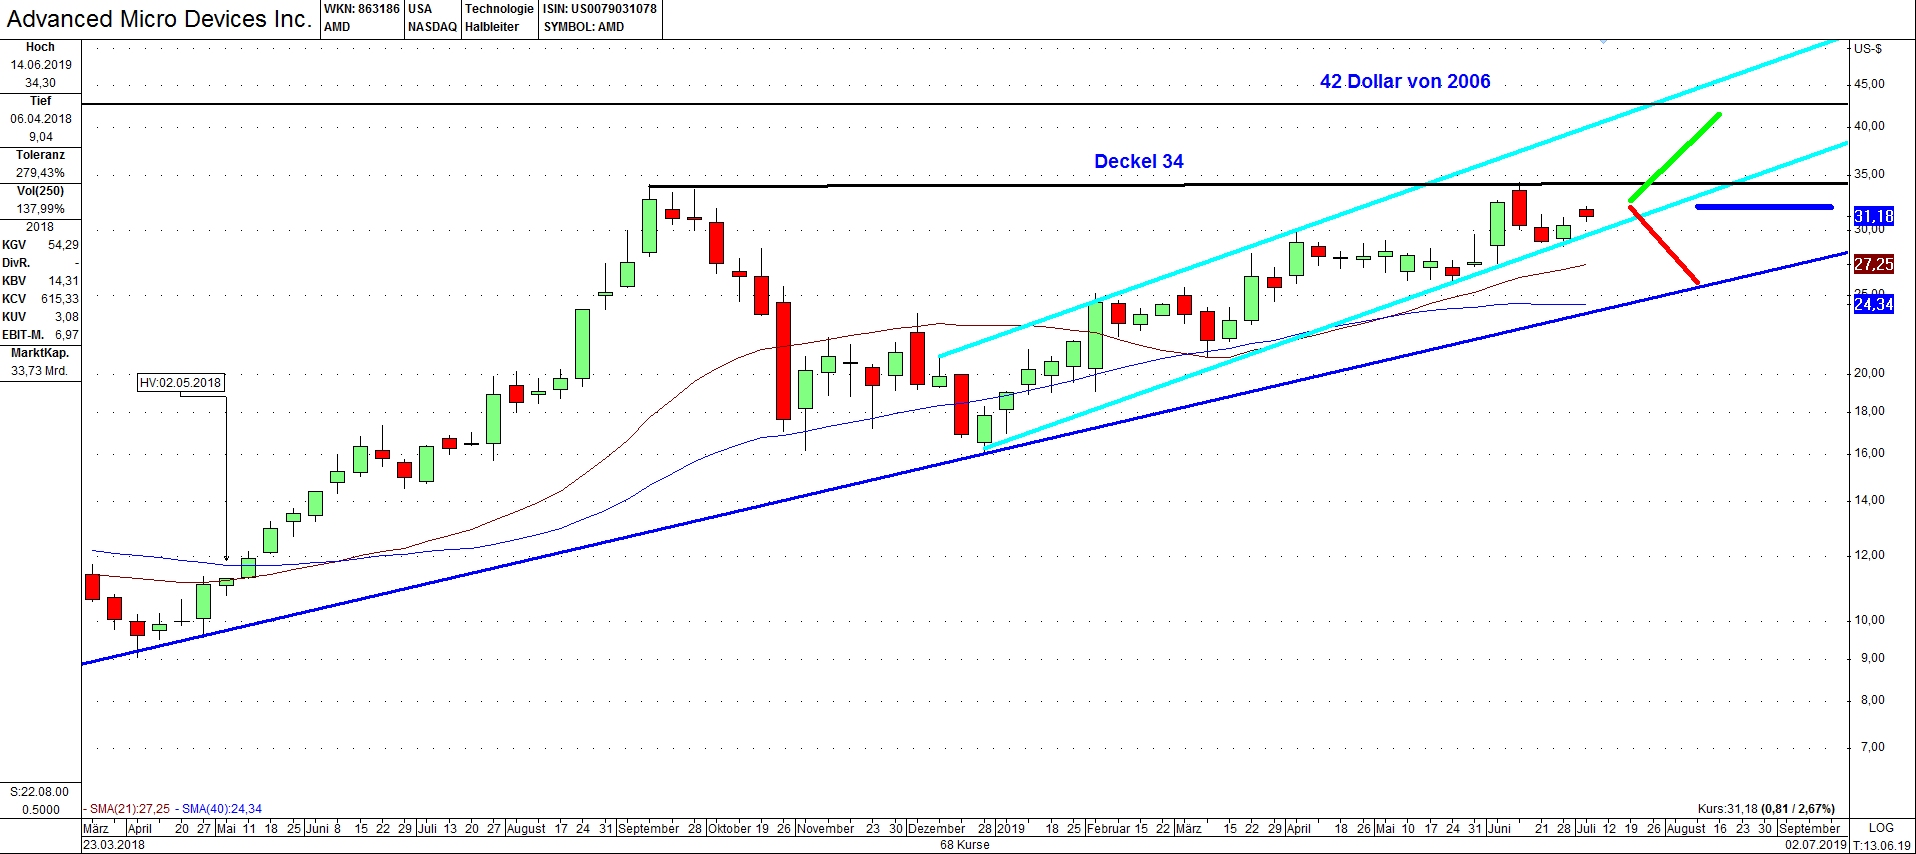
Task: Click the start date 23.03.2018
Action: (114, 845)
